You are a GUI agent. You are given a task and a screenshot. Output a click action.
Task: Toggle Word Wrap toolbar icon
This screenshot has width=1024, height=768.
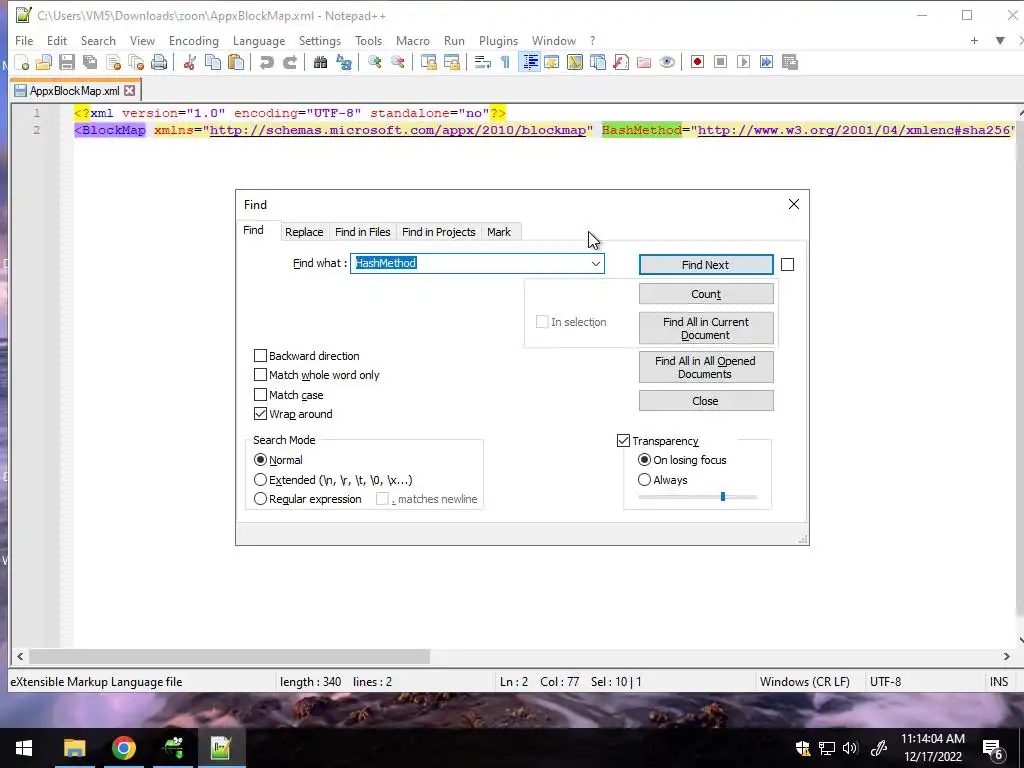coord(483,62)
